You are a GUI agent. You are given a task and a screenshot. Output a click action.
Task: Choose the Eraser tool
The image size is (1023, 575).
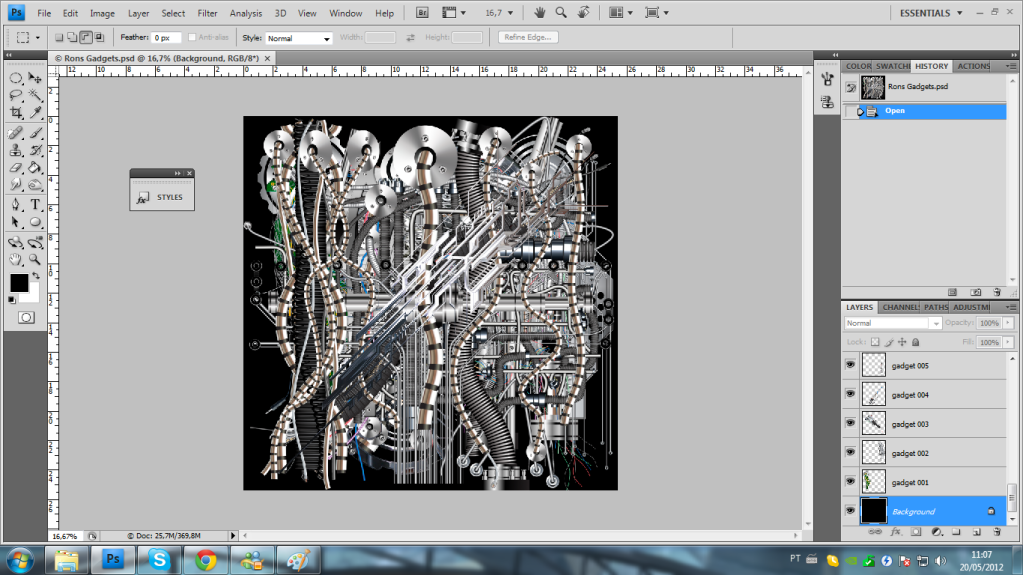click(16, 168)
